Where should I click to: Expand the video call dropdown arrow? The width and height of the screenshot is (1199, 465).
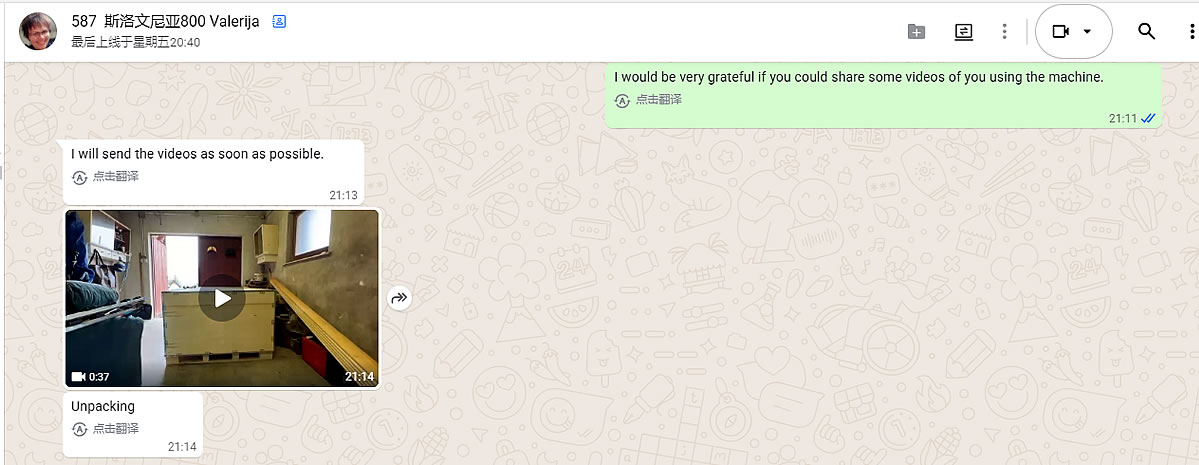tap(1087, 31)
